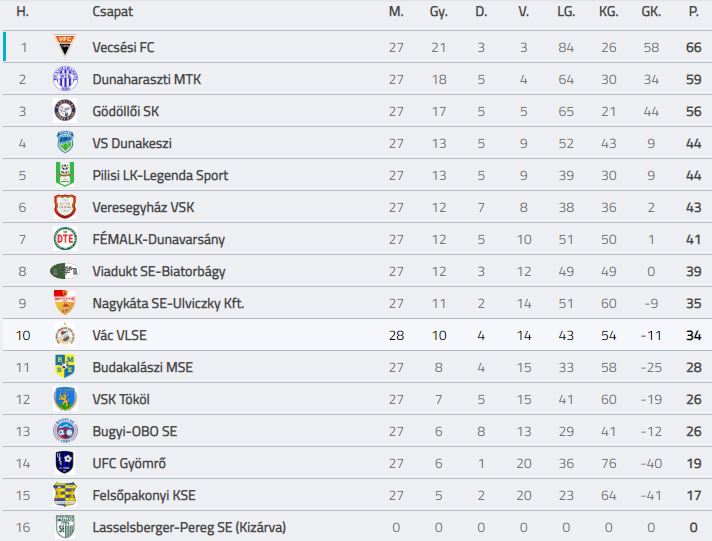Open the Bugyi-OBO SE team name
The image size is (712, 541).
point(135,432)
